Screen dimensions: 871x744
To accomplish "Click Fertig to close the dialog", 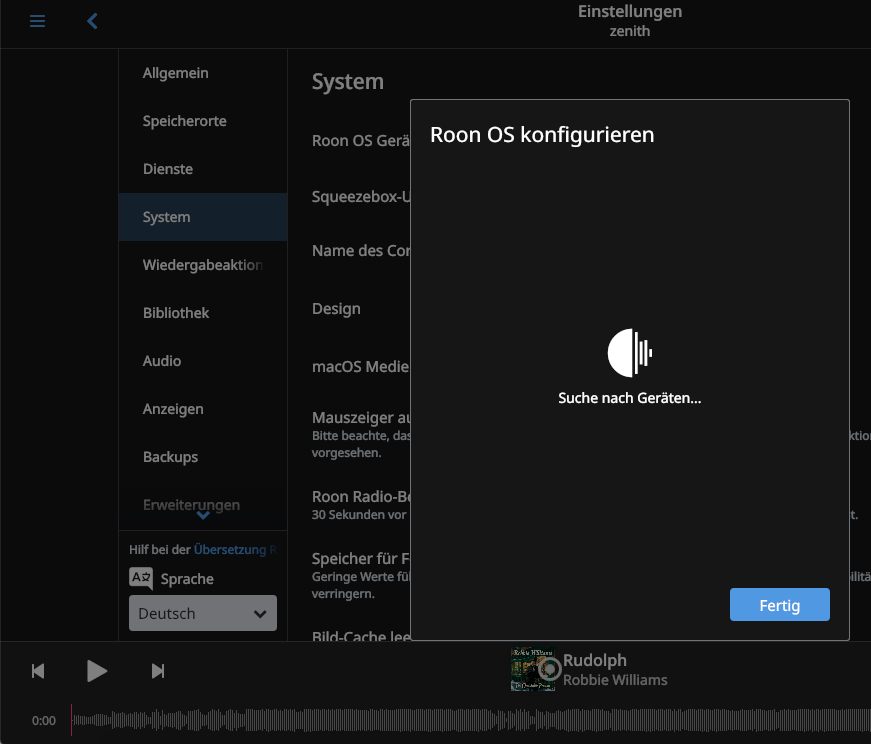I will coord(779,605).
